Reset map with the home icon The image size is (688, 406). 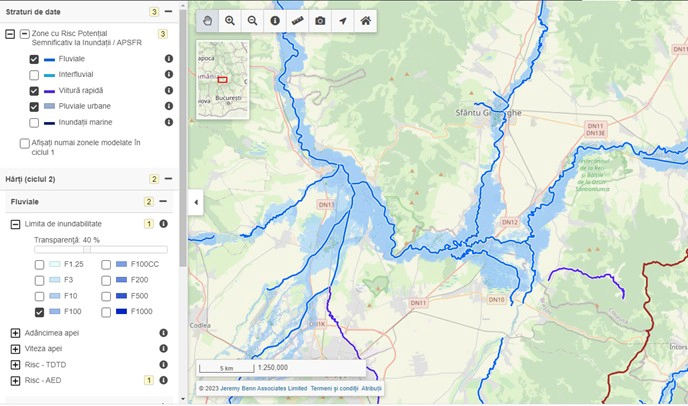click(x=366, y=20)
